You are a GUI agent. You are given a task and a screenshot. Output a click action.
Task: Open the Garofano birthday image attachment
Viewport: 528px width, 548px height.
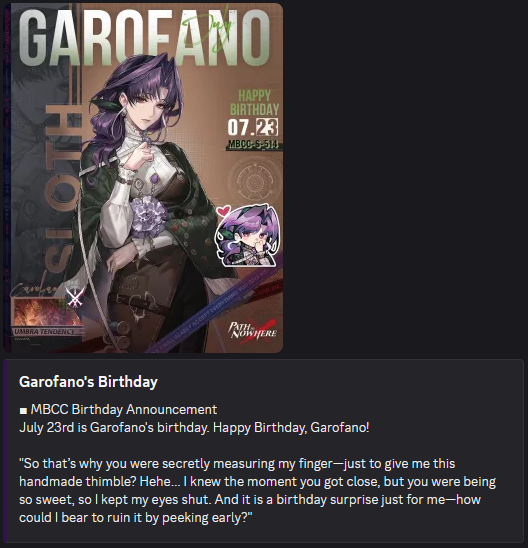pos(143,178)
